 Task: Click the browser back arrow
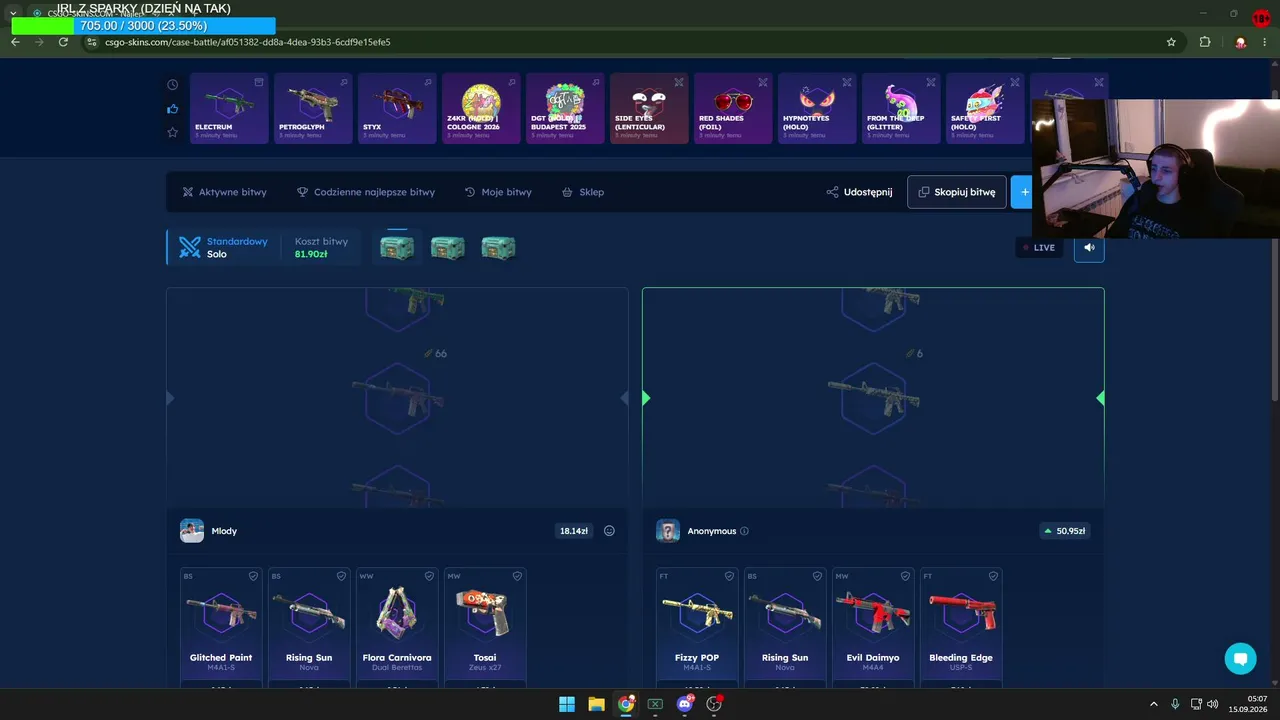coord(15,42)
